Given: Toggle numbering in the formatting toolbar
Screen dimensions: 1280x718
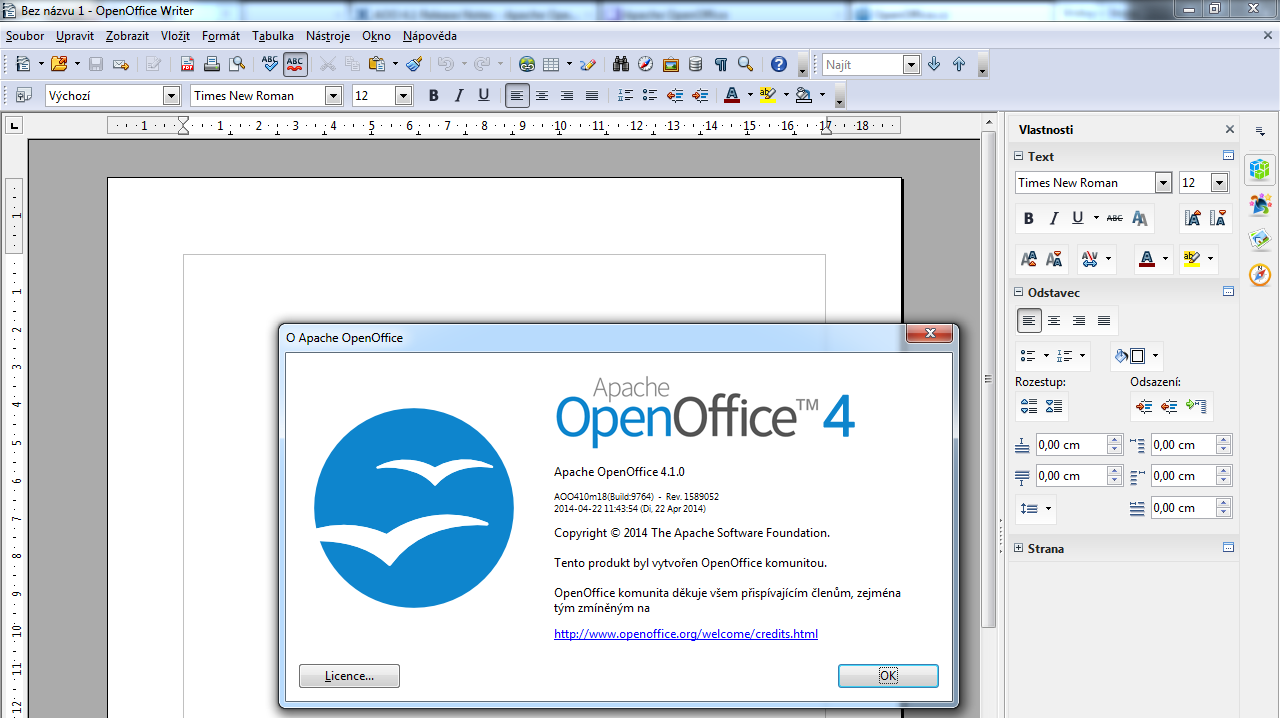Looking at the screenshot, I should tap(626, 95).
